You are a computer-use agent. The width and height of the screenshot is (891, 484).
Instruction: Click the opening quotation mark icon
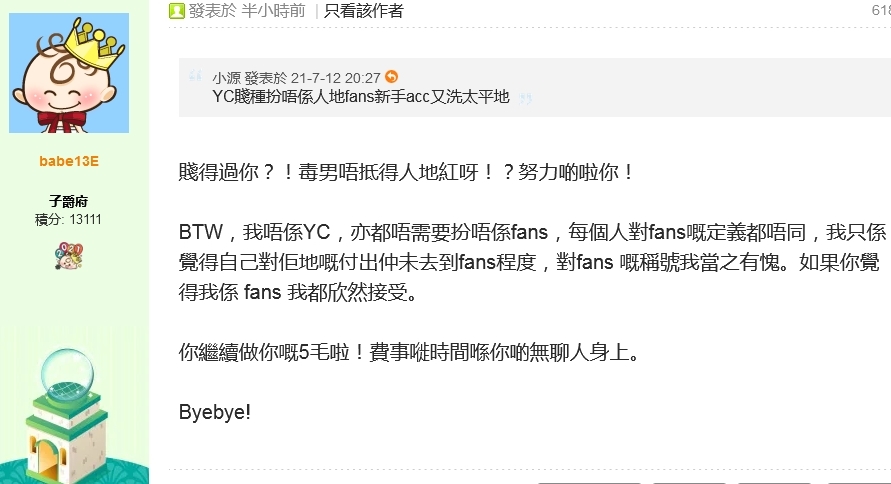195,75
